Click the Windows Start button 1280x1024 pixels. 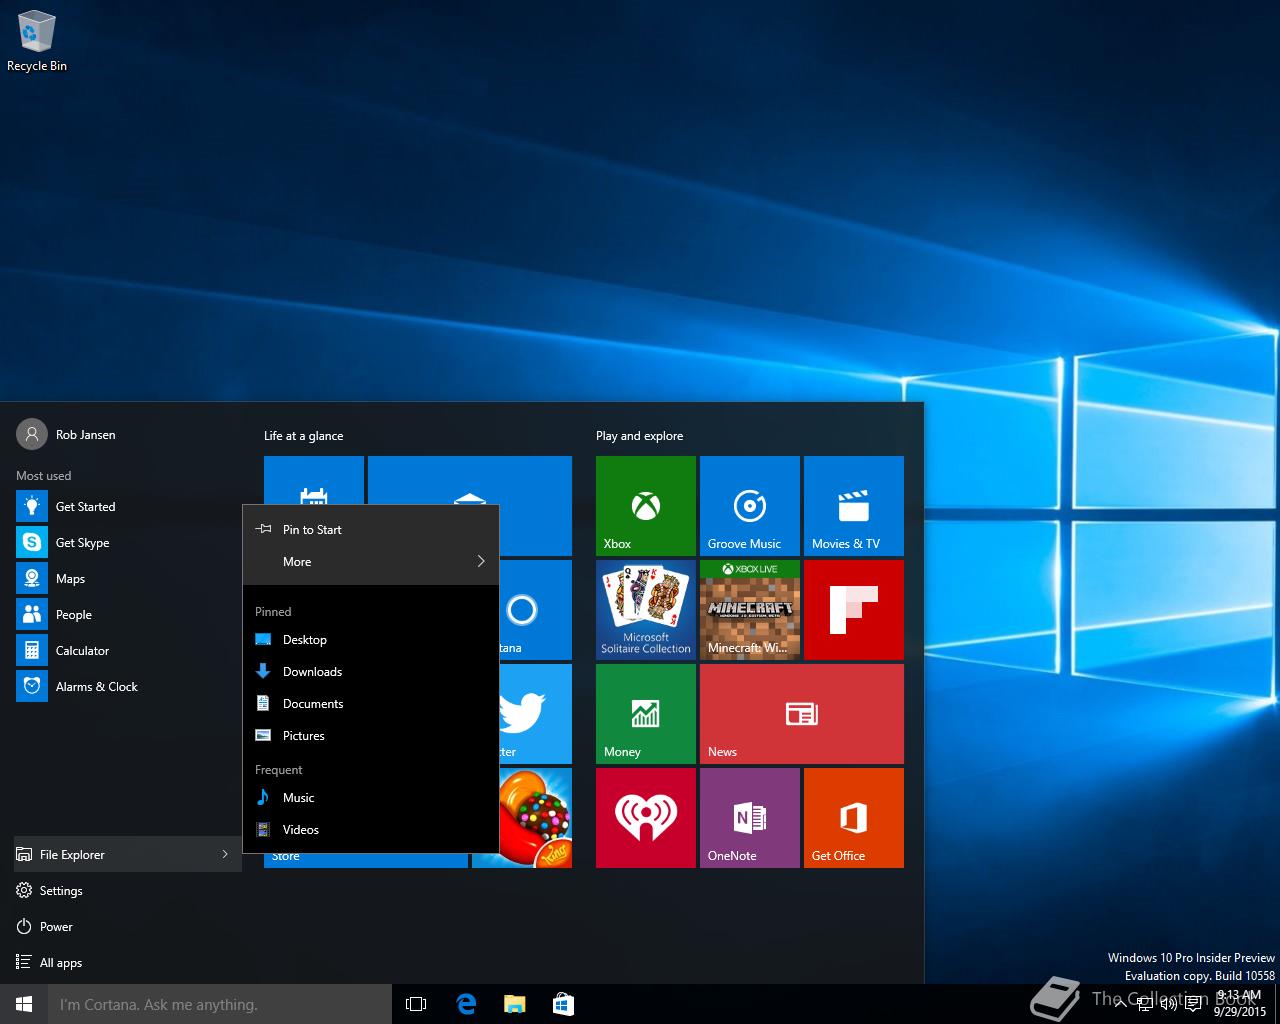[x=24, y=1004]
